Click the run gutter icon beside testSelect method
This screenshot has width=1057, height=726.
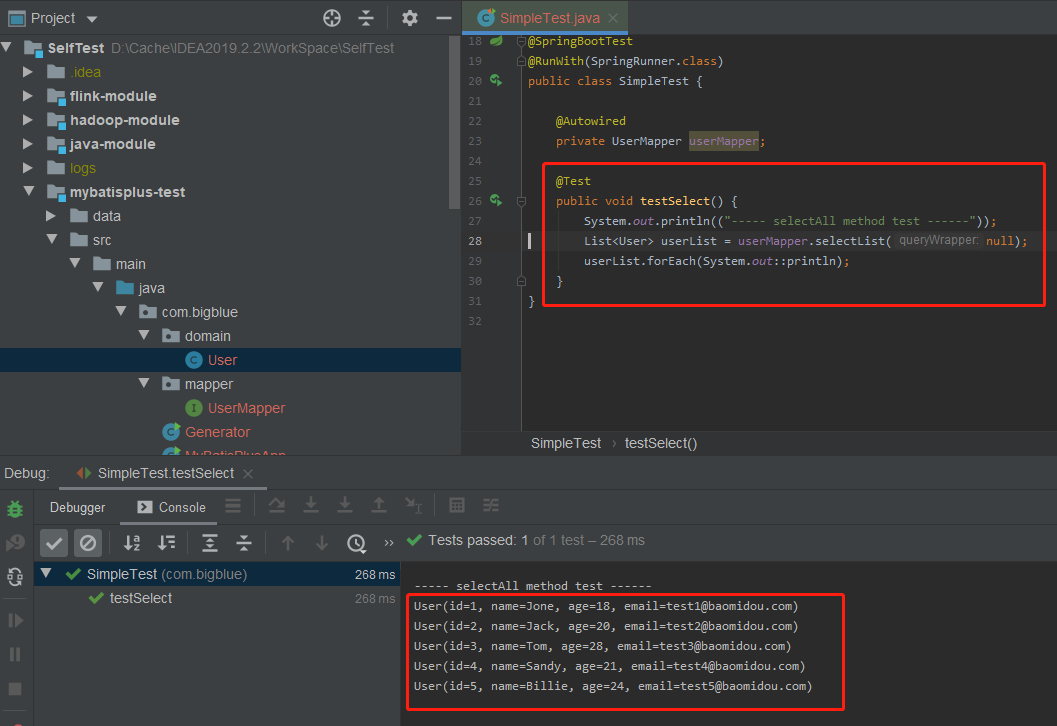[496, 200]
